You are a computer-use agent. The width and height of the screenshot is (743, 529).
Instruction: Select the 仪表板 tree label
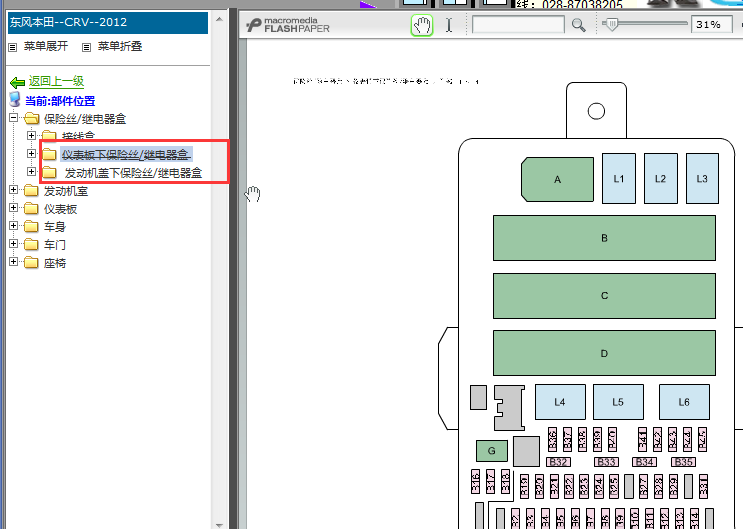point(60,209)
